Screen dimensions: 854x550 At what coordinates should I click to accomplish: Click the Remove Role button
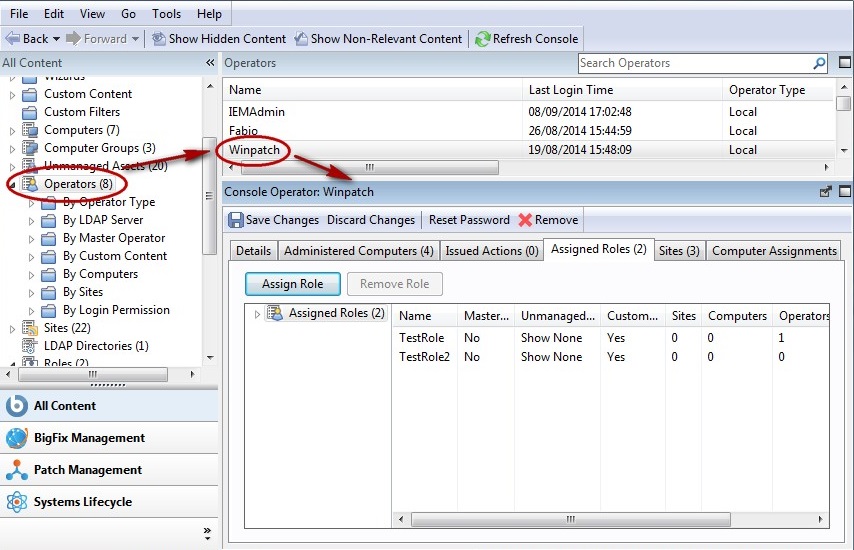click(x=394, y=284)
